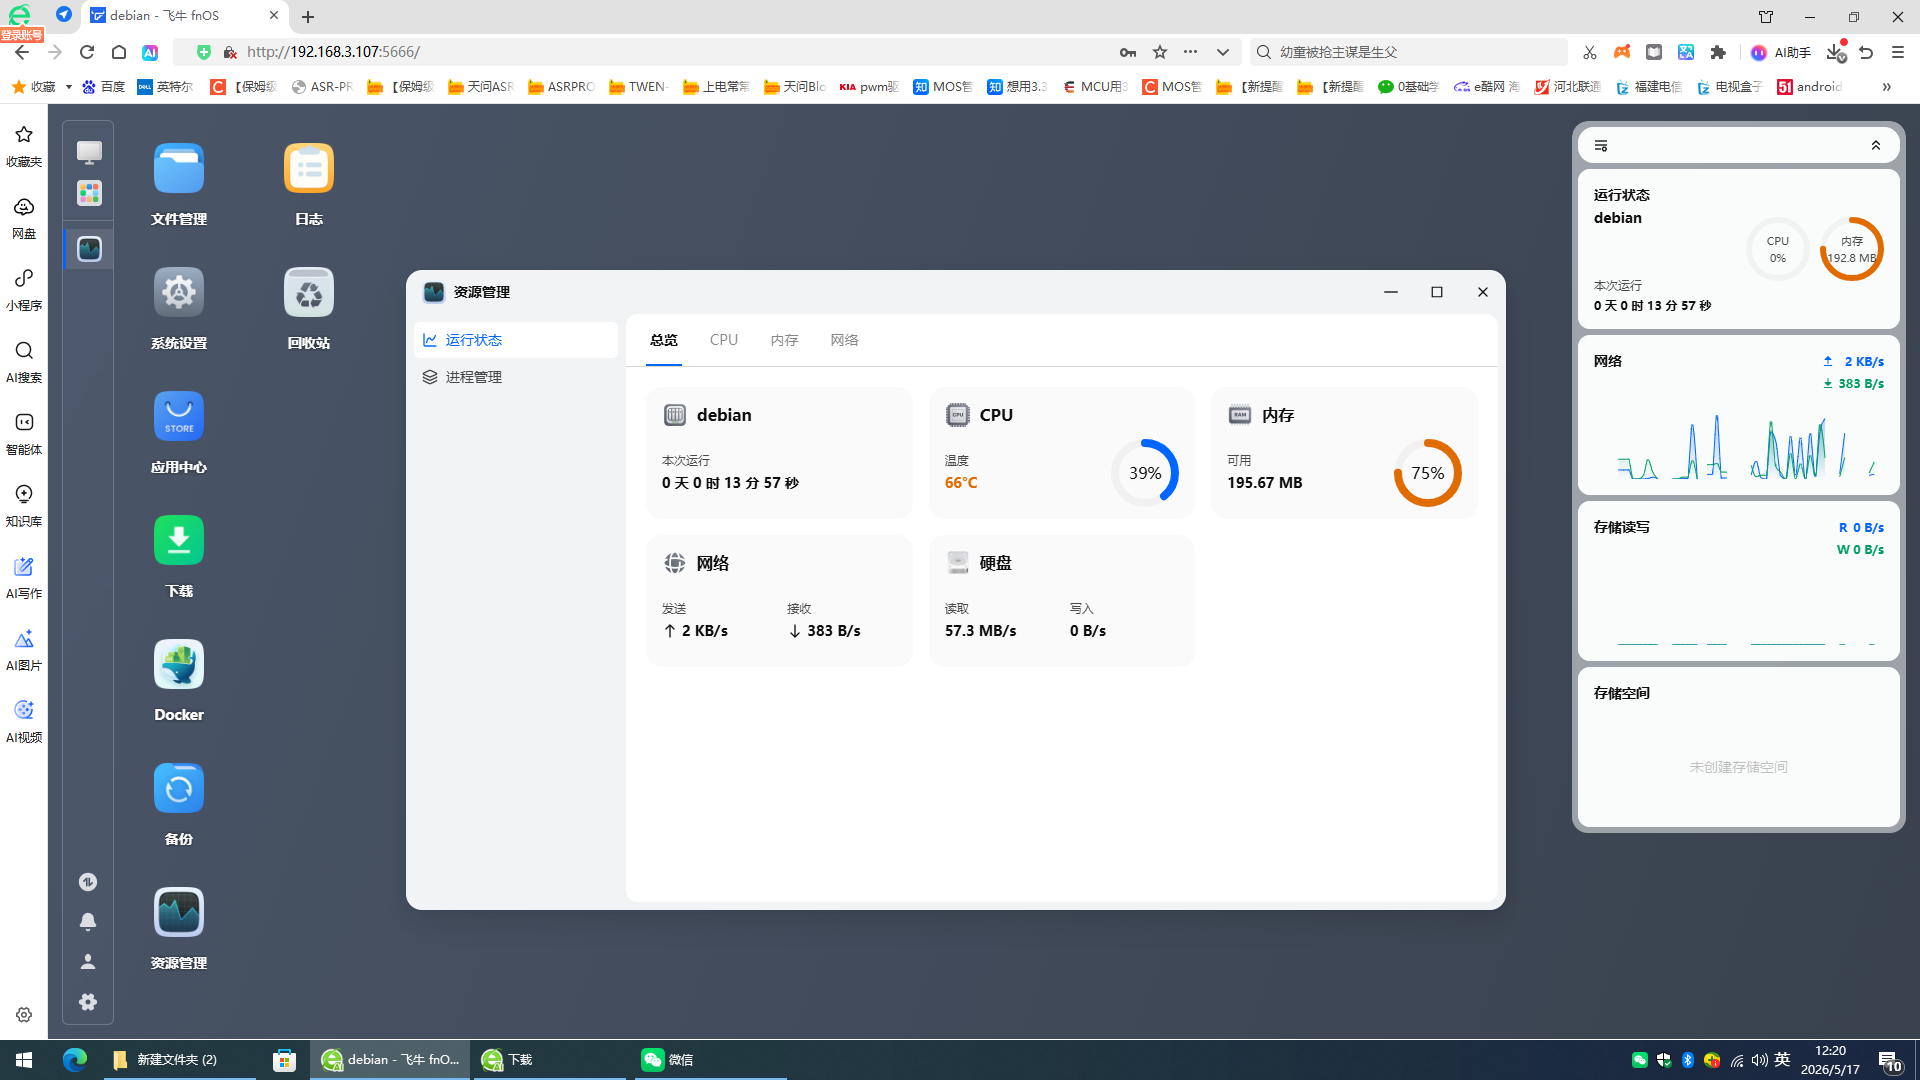
Task: Open browser sidebar AI图片
Action: (x=24, y=650)
